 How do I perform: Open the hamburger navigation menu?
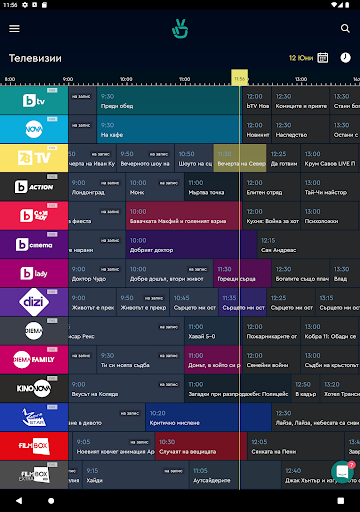tap(14, 29)
